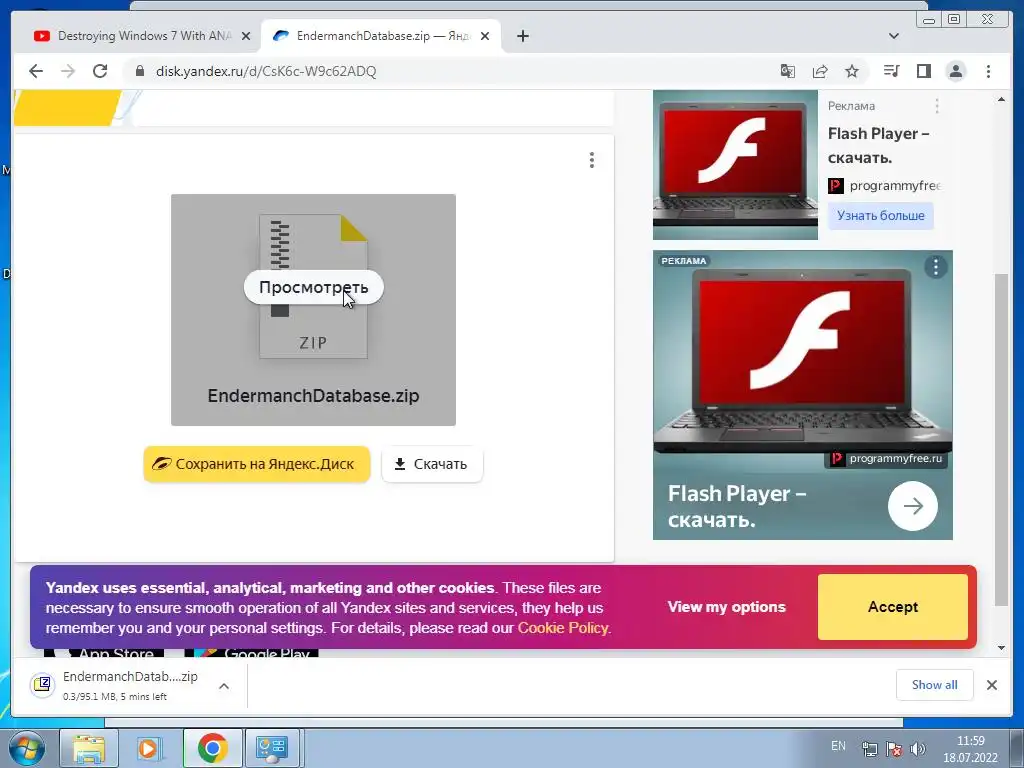Click the scrollbar up arrow
Viewport: 1024px width, 768px height.
(x=1001, y=99)
